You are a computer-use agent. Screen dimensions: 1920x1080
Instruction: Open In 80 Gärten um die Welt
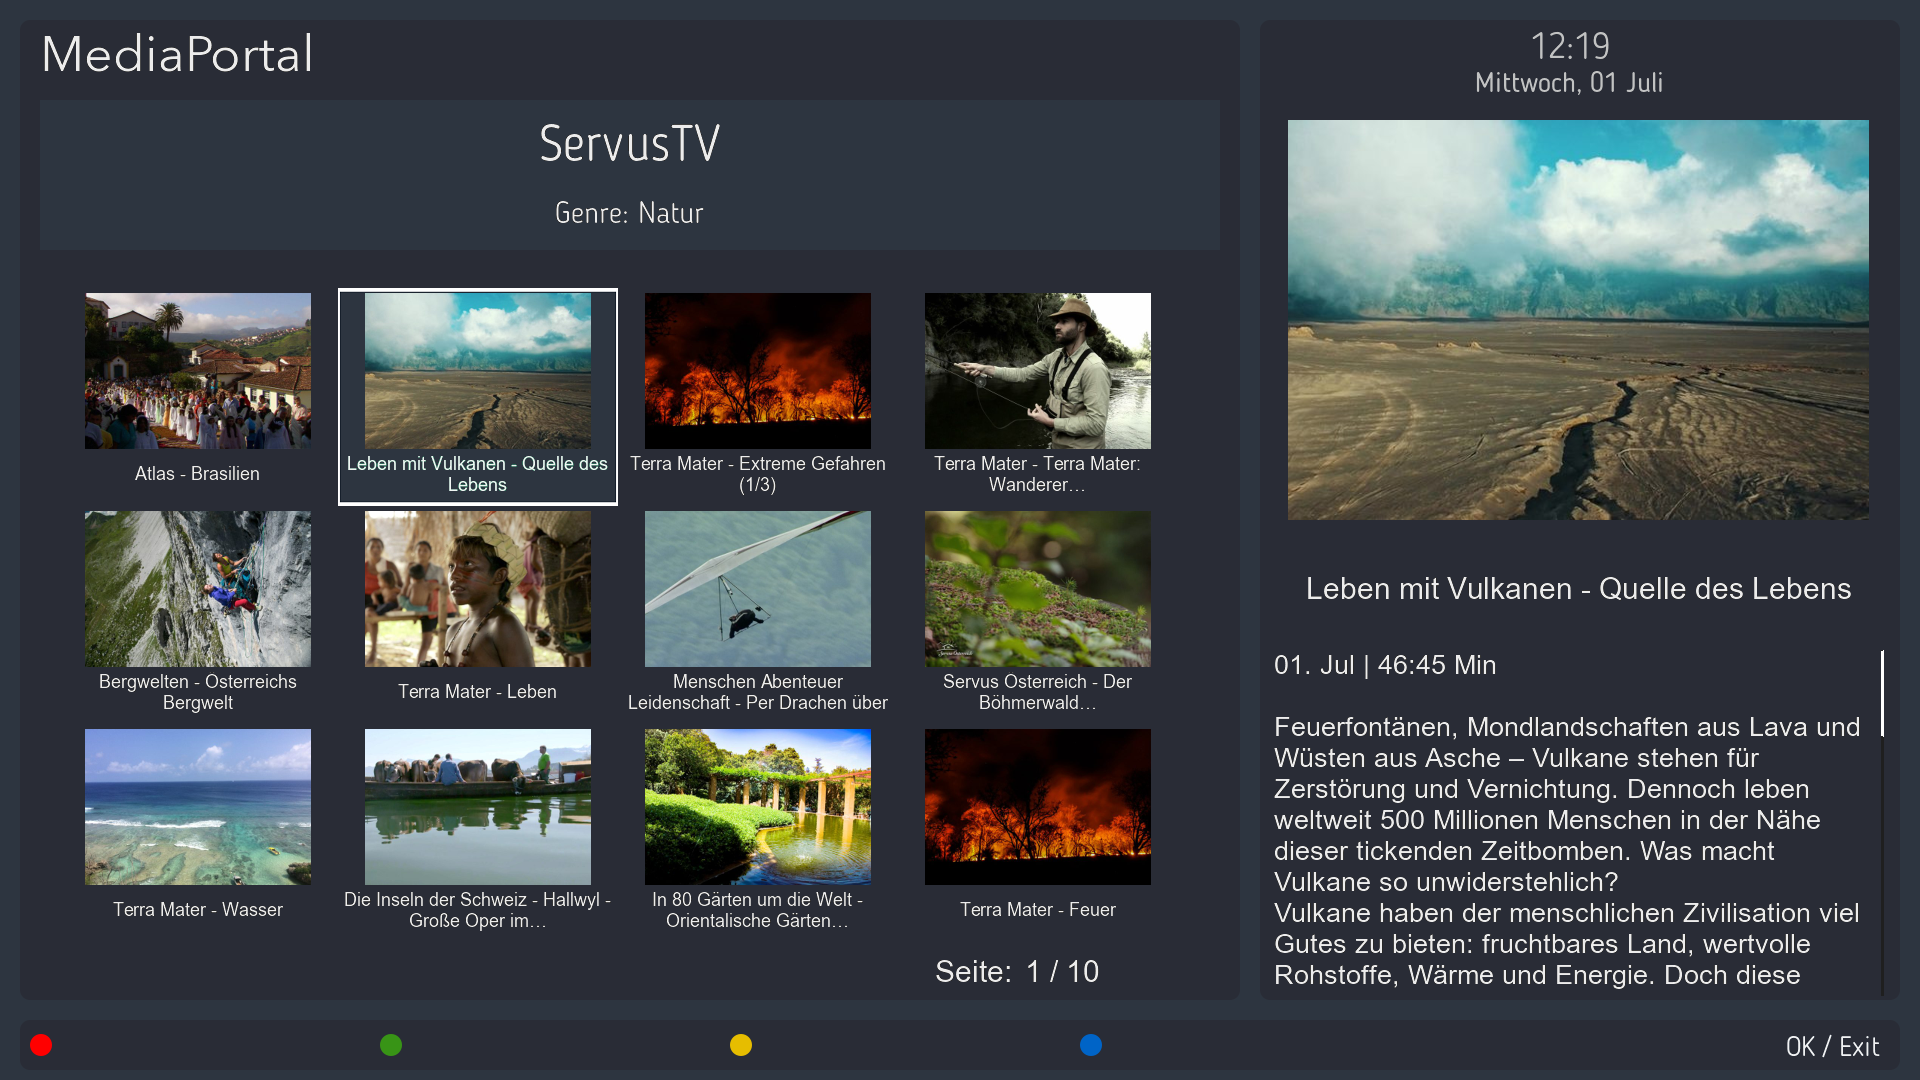(758, 807)
